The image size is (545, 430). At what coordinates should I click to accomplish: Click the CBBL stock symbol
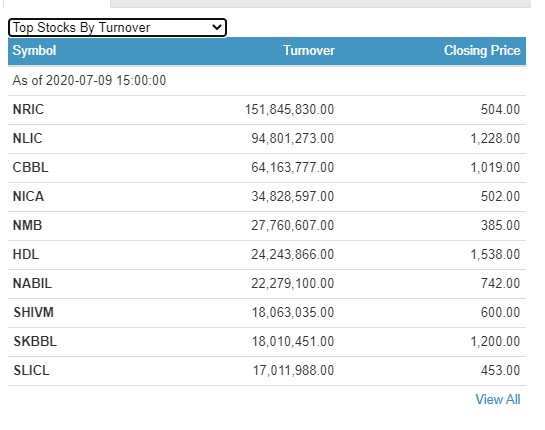coord(30,168)
